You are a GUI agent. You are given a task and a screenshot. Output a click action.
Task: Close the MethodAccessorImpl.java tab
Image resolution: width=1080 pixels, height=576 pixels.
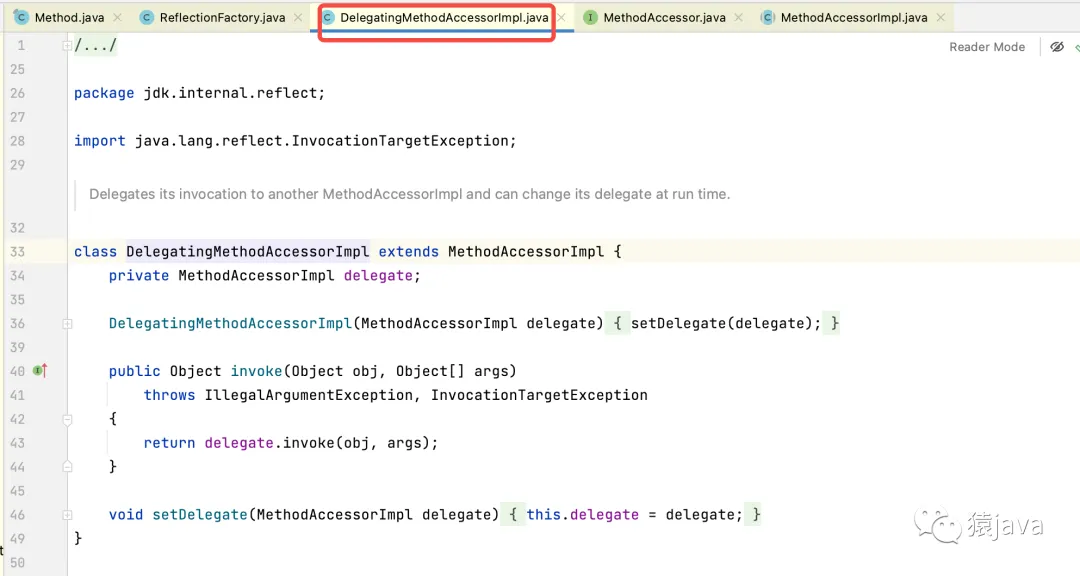[940, 18]
